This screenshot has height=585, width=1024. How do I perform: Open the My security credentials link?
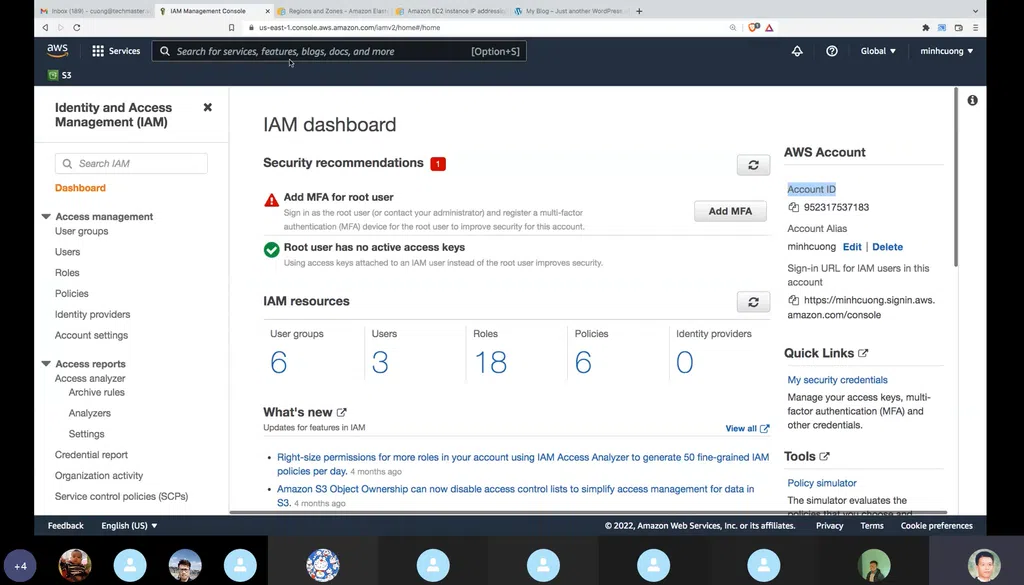(x=837, y=380)
